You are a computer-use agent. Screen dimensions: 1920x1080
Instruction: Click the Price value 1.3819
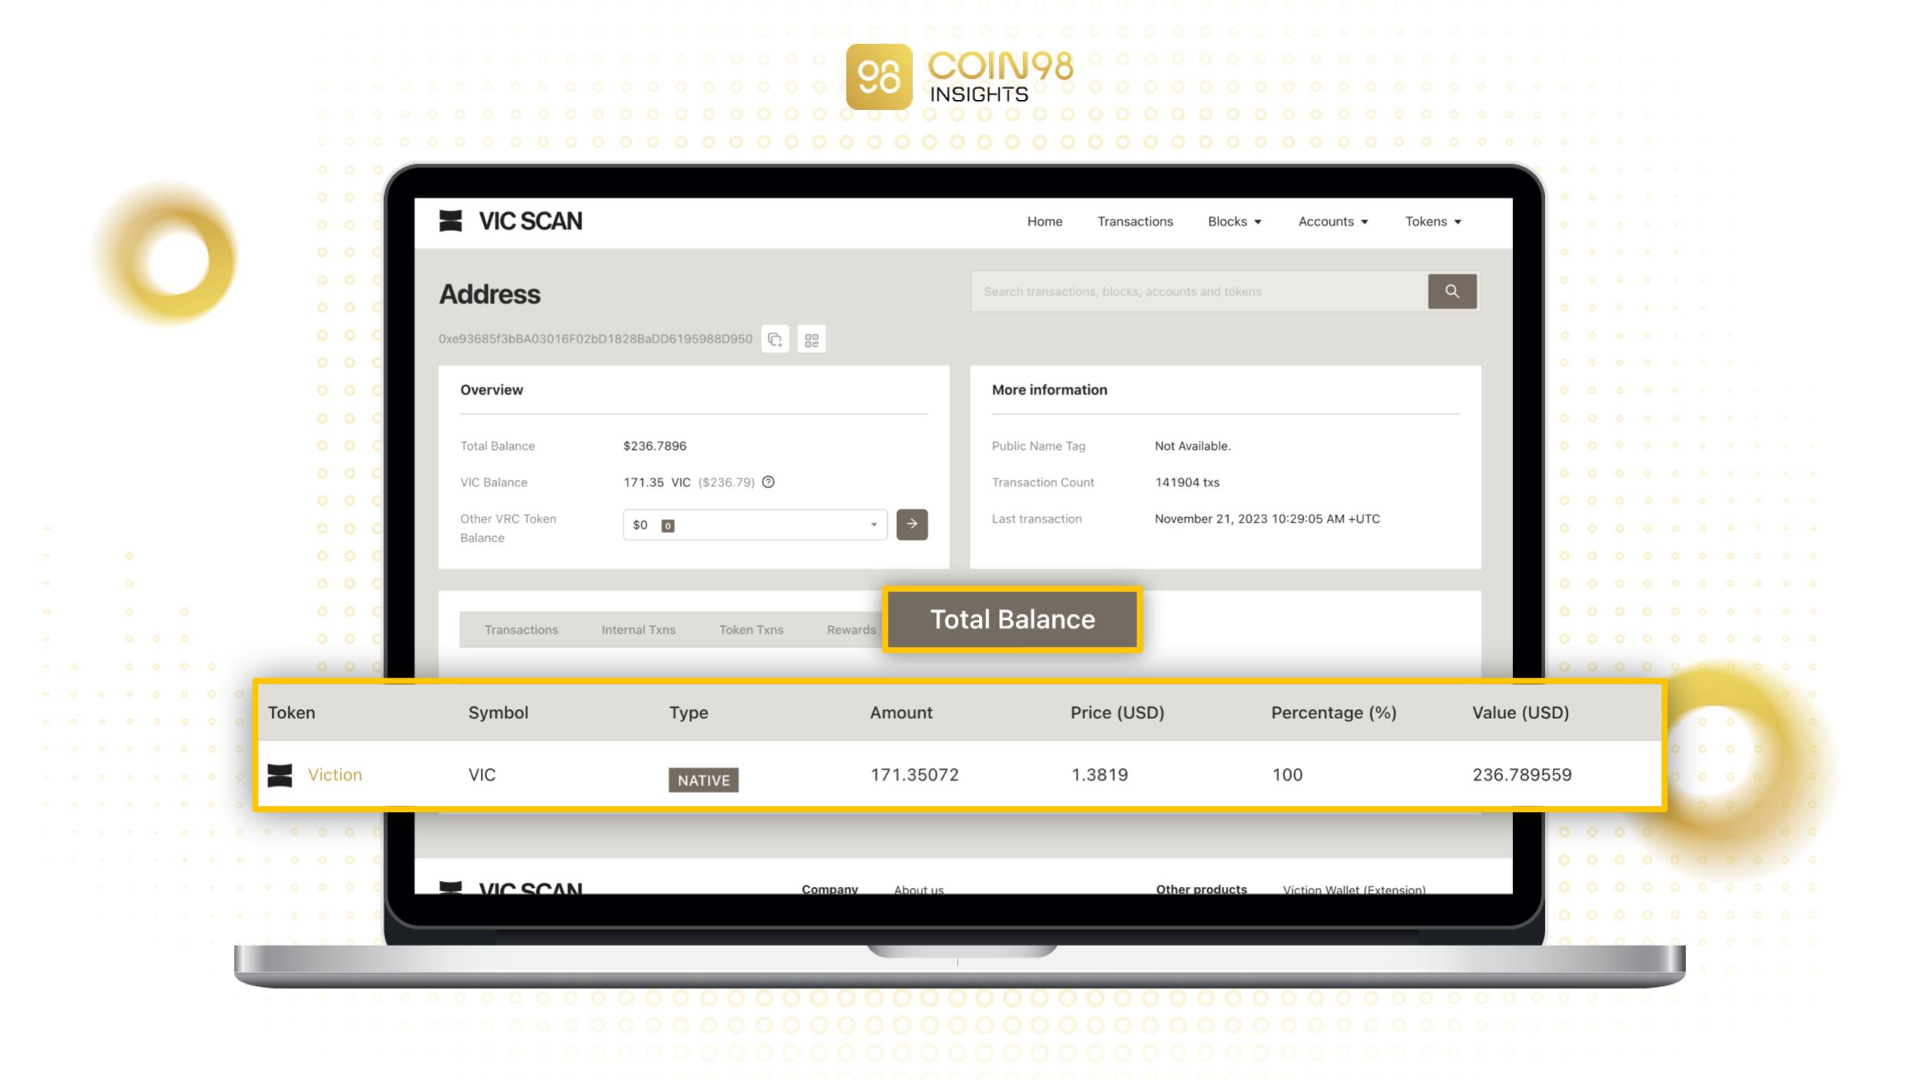click(1099, 775)
